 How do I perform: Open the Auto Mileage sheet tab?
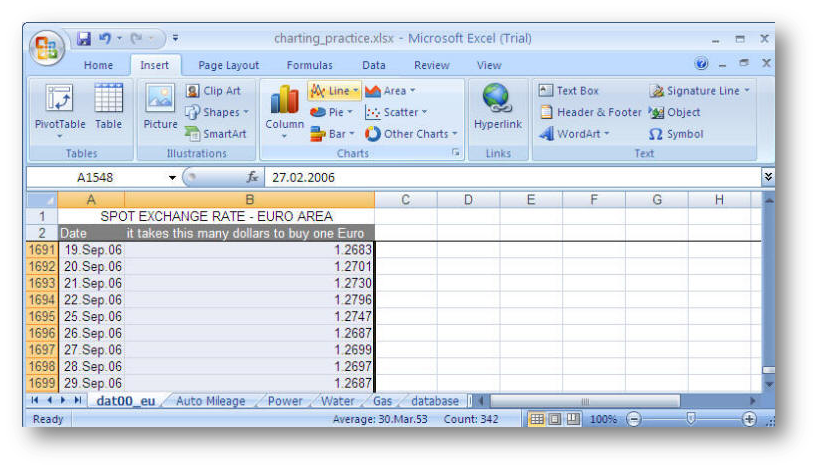click(210, 401)
